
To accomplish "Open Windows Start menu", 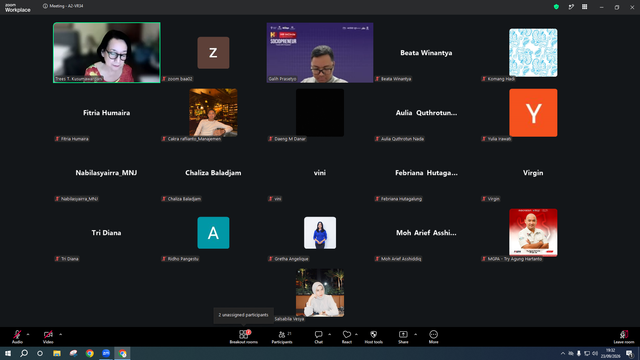I will pos(8,353).
